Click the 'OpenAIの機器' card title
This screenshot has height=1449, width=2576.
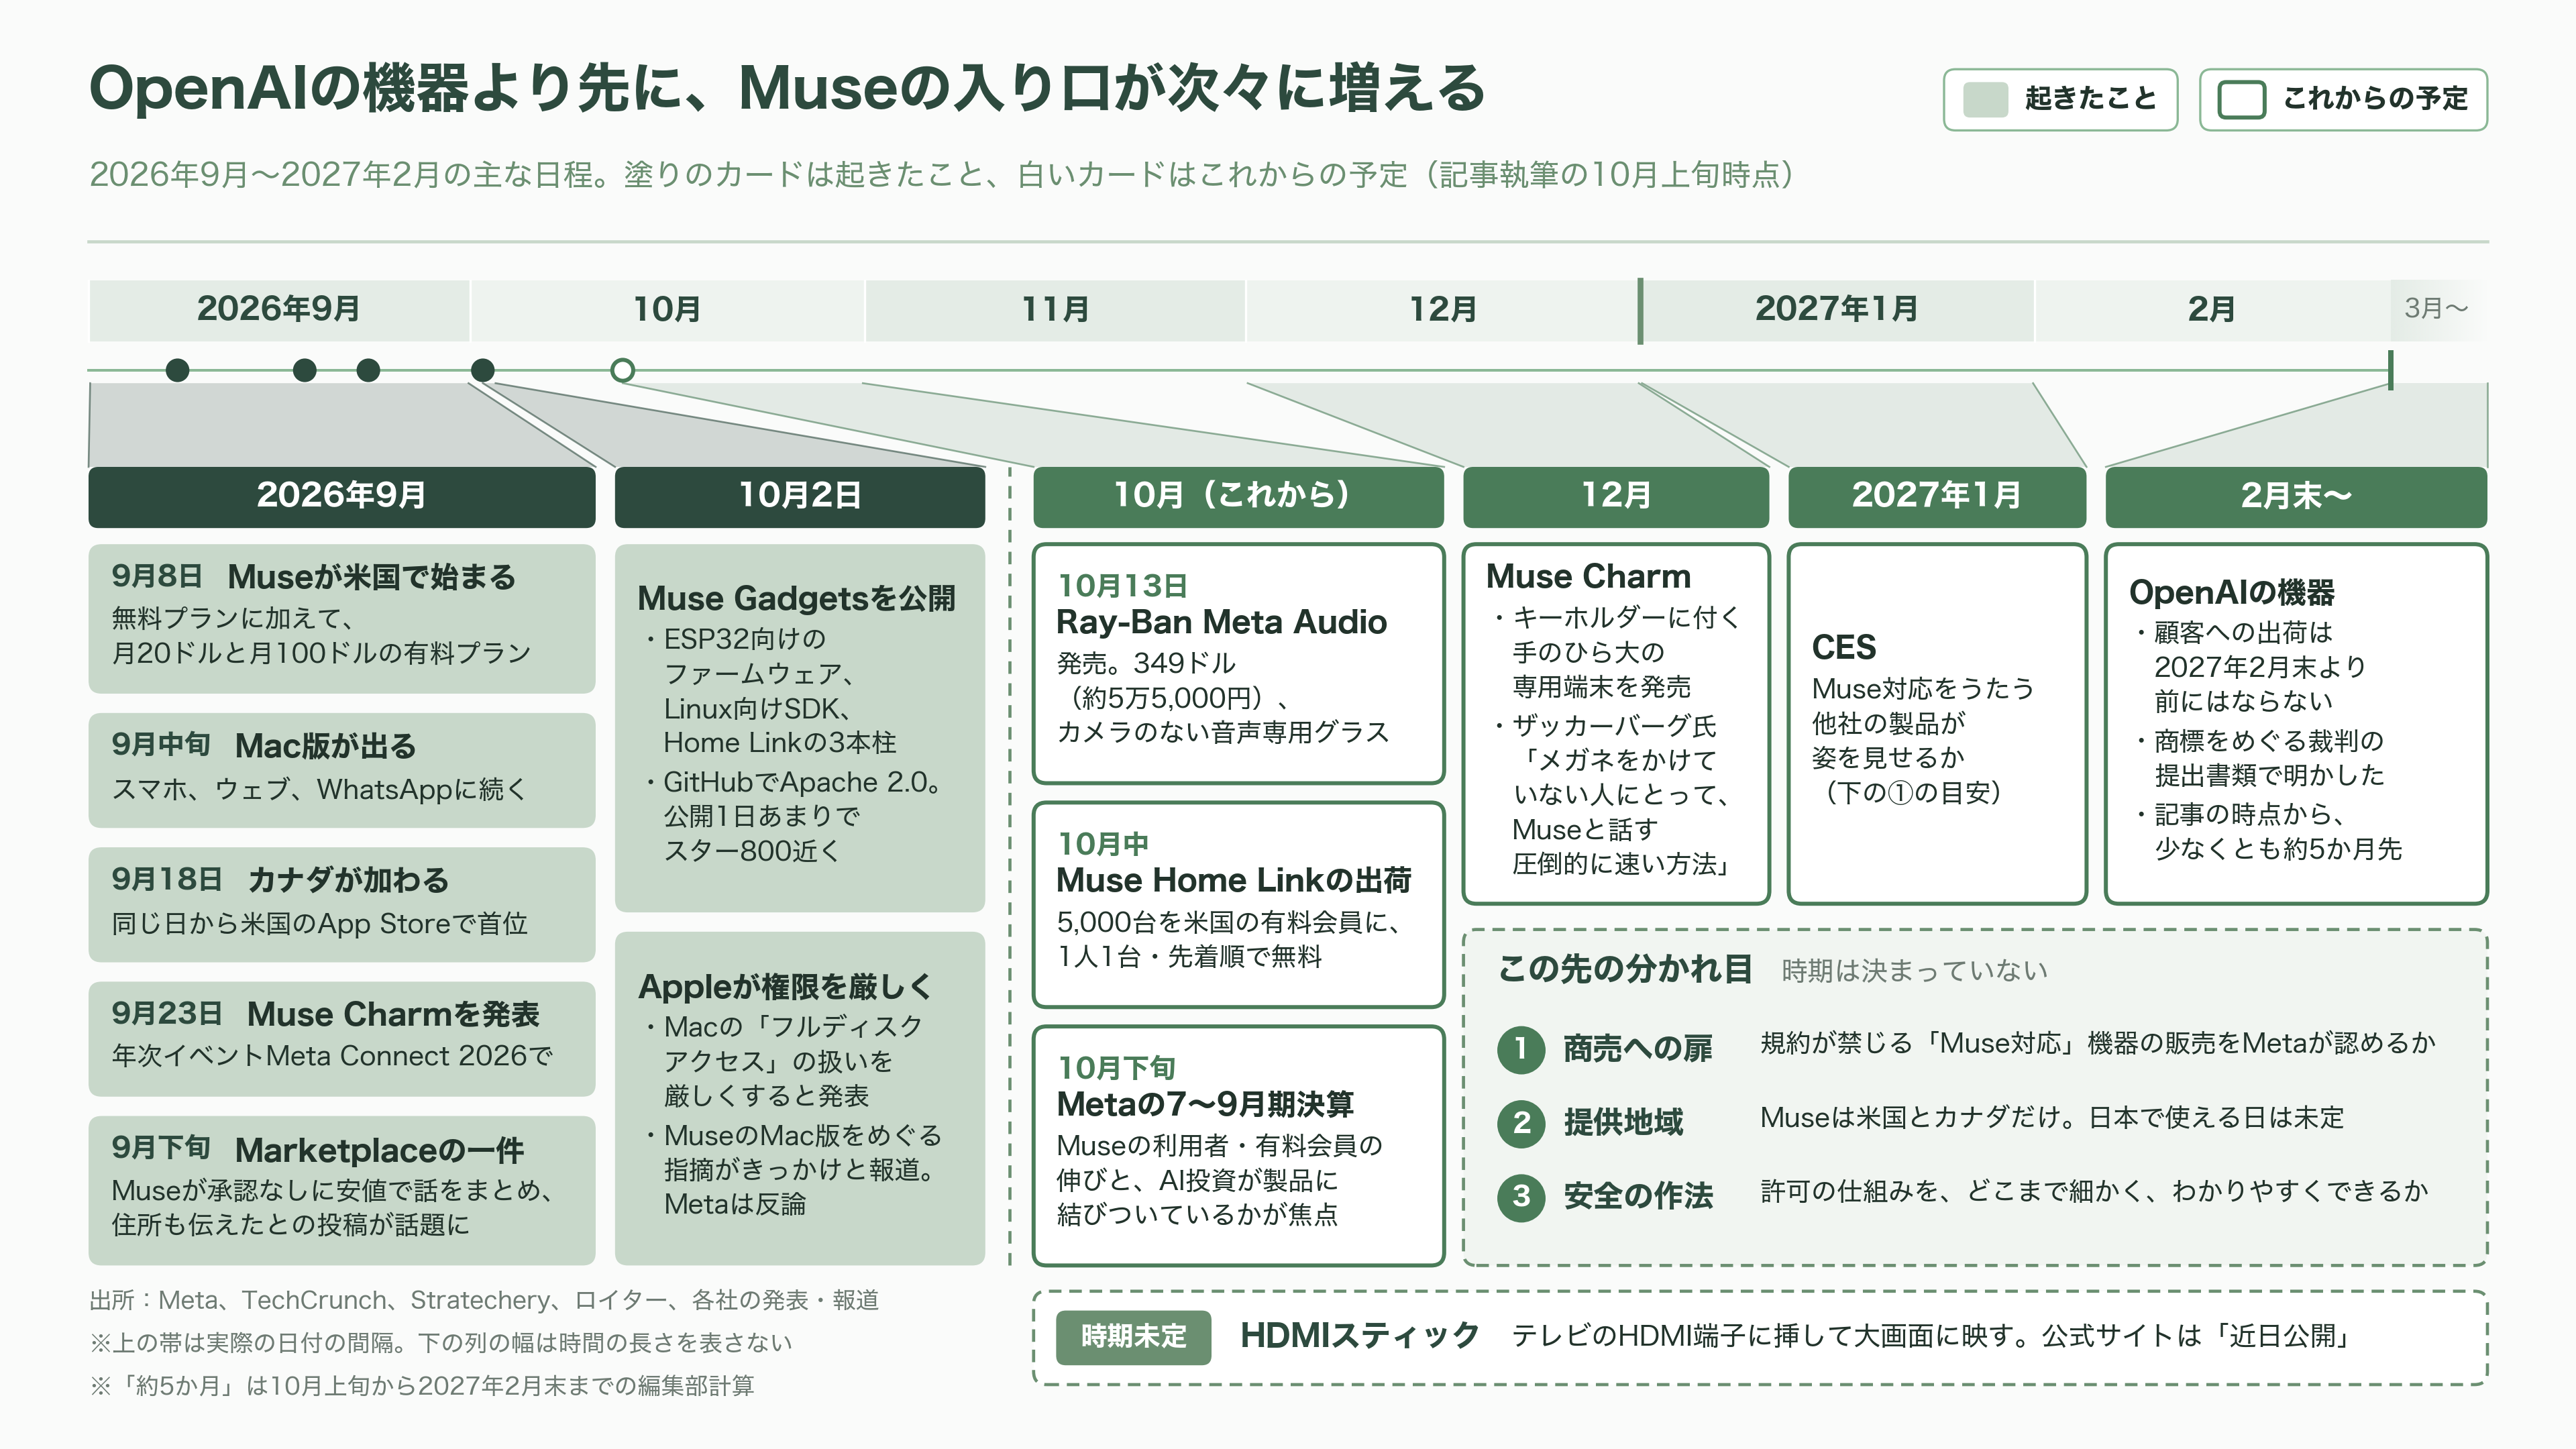click(2232, 593)
